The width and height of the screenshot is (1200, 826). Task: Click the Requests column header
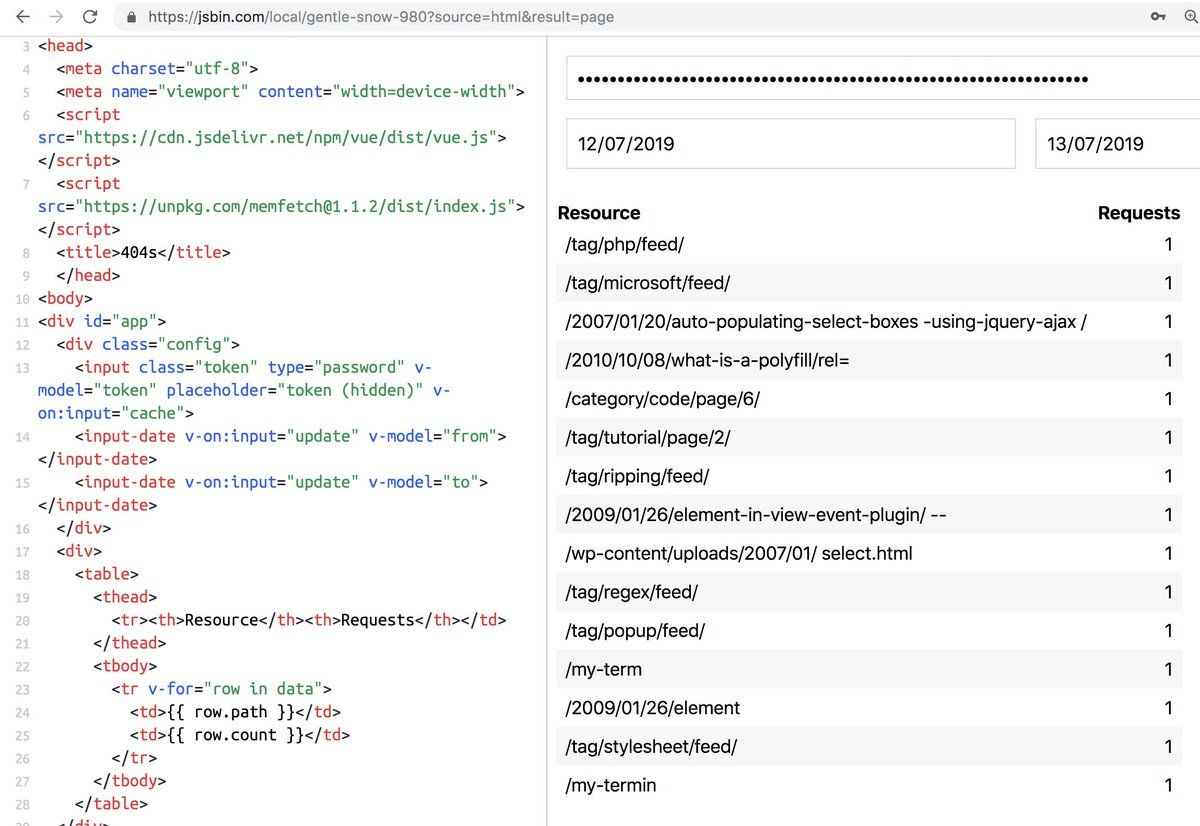[x=1138, y=213]
